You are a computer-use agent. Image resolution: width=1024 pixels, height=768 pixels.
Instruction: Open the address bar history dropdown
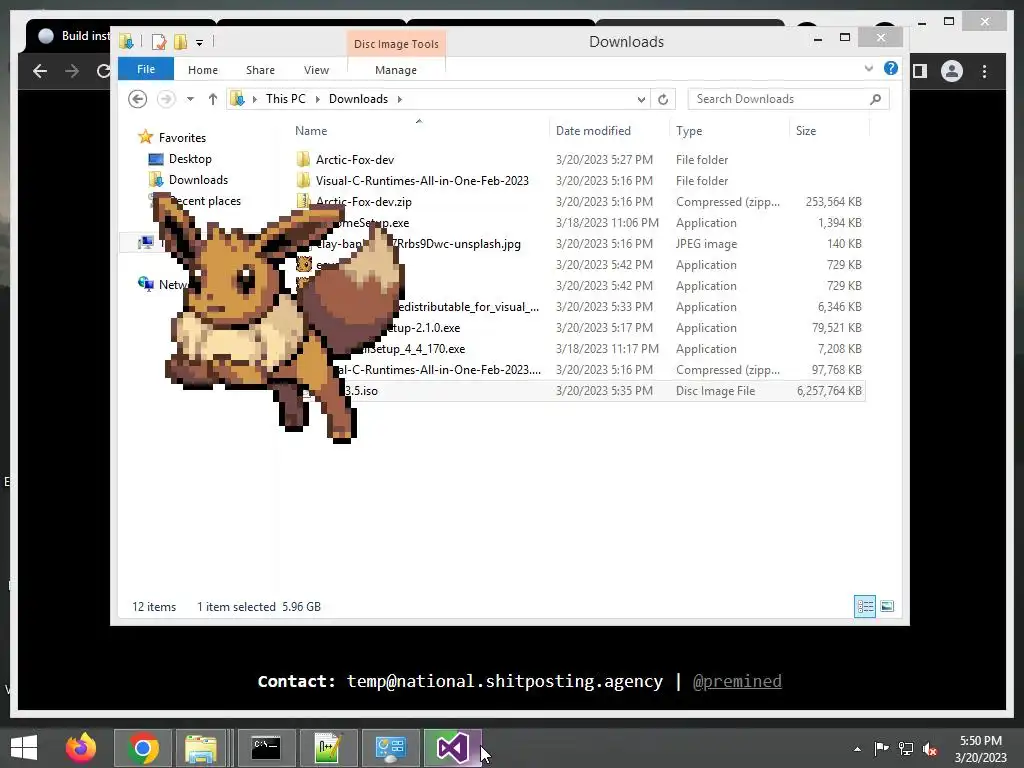pos(641,99)
